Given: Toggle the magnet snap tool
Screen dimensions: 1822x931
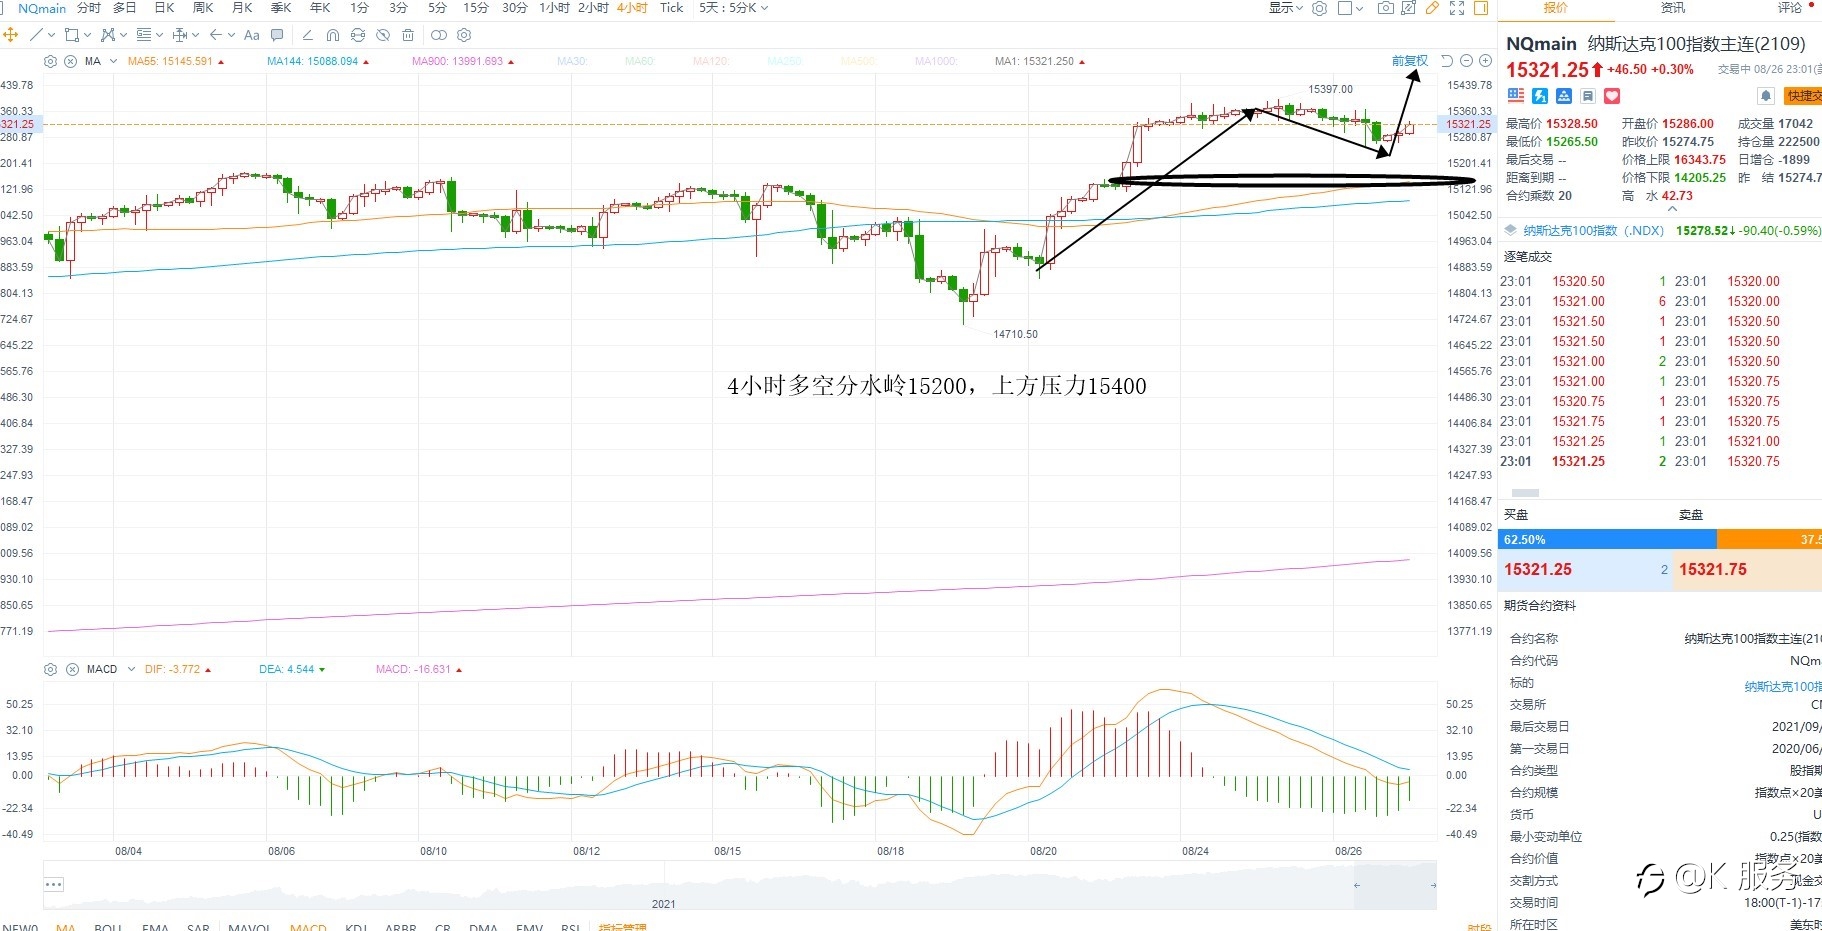Looking at the screenshot, I should coord(333,35).
